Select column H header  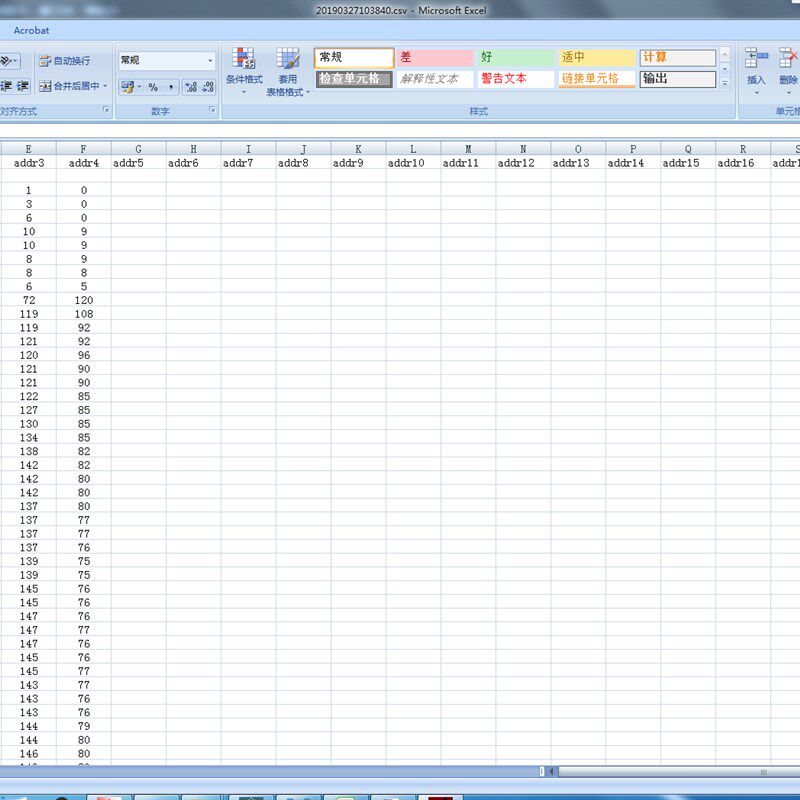(x=193, y=148)
